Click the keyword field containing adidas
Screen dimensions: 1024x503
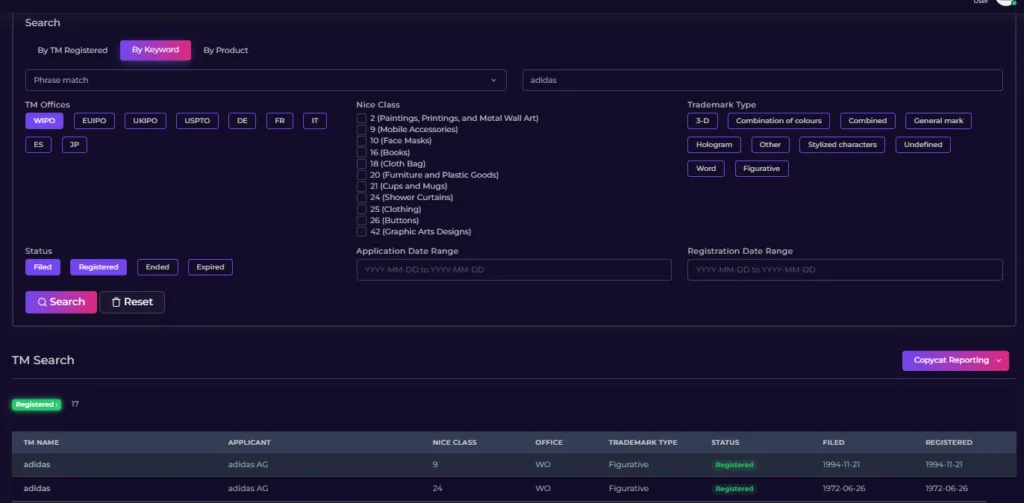(x=762, y=80)
